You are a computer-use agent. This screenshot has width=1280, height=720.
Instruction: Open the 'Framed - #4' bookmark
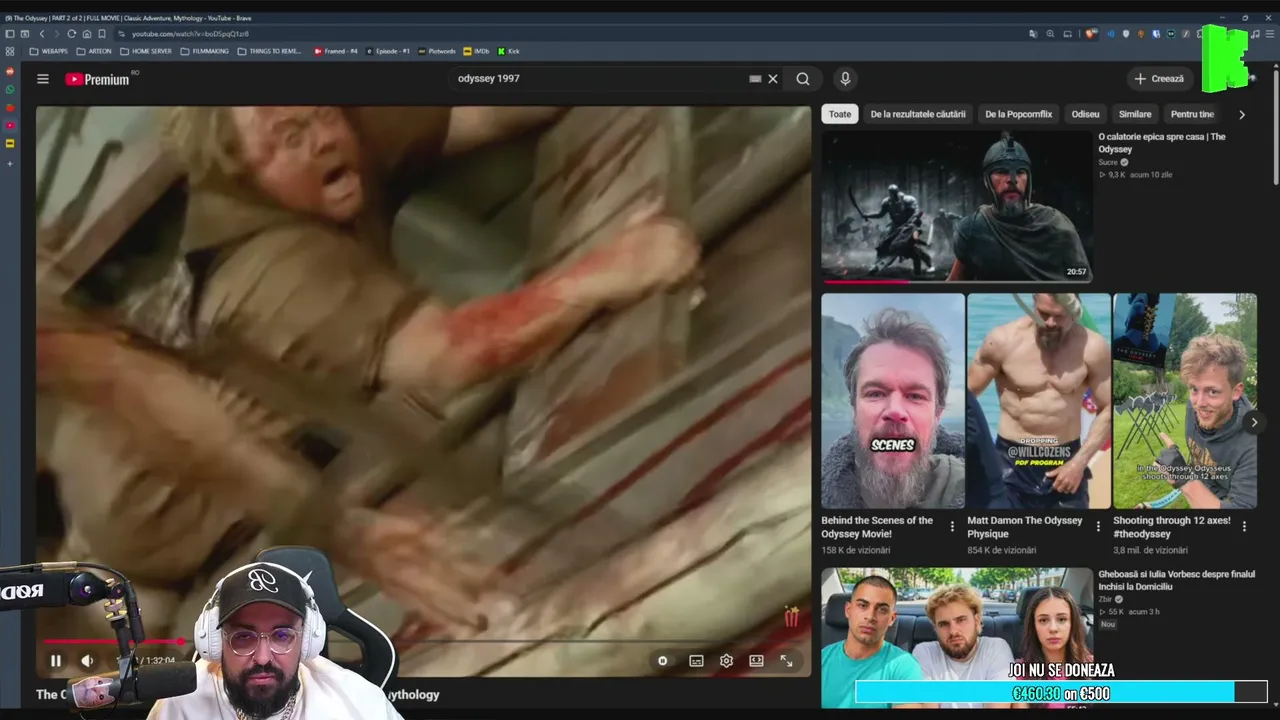[x=336, y=51]
